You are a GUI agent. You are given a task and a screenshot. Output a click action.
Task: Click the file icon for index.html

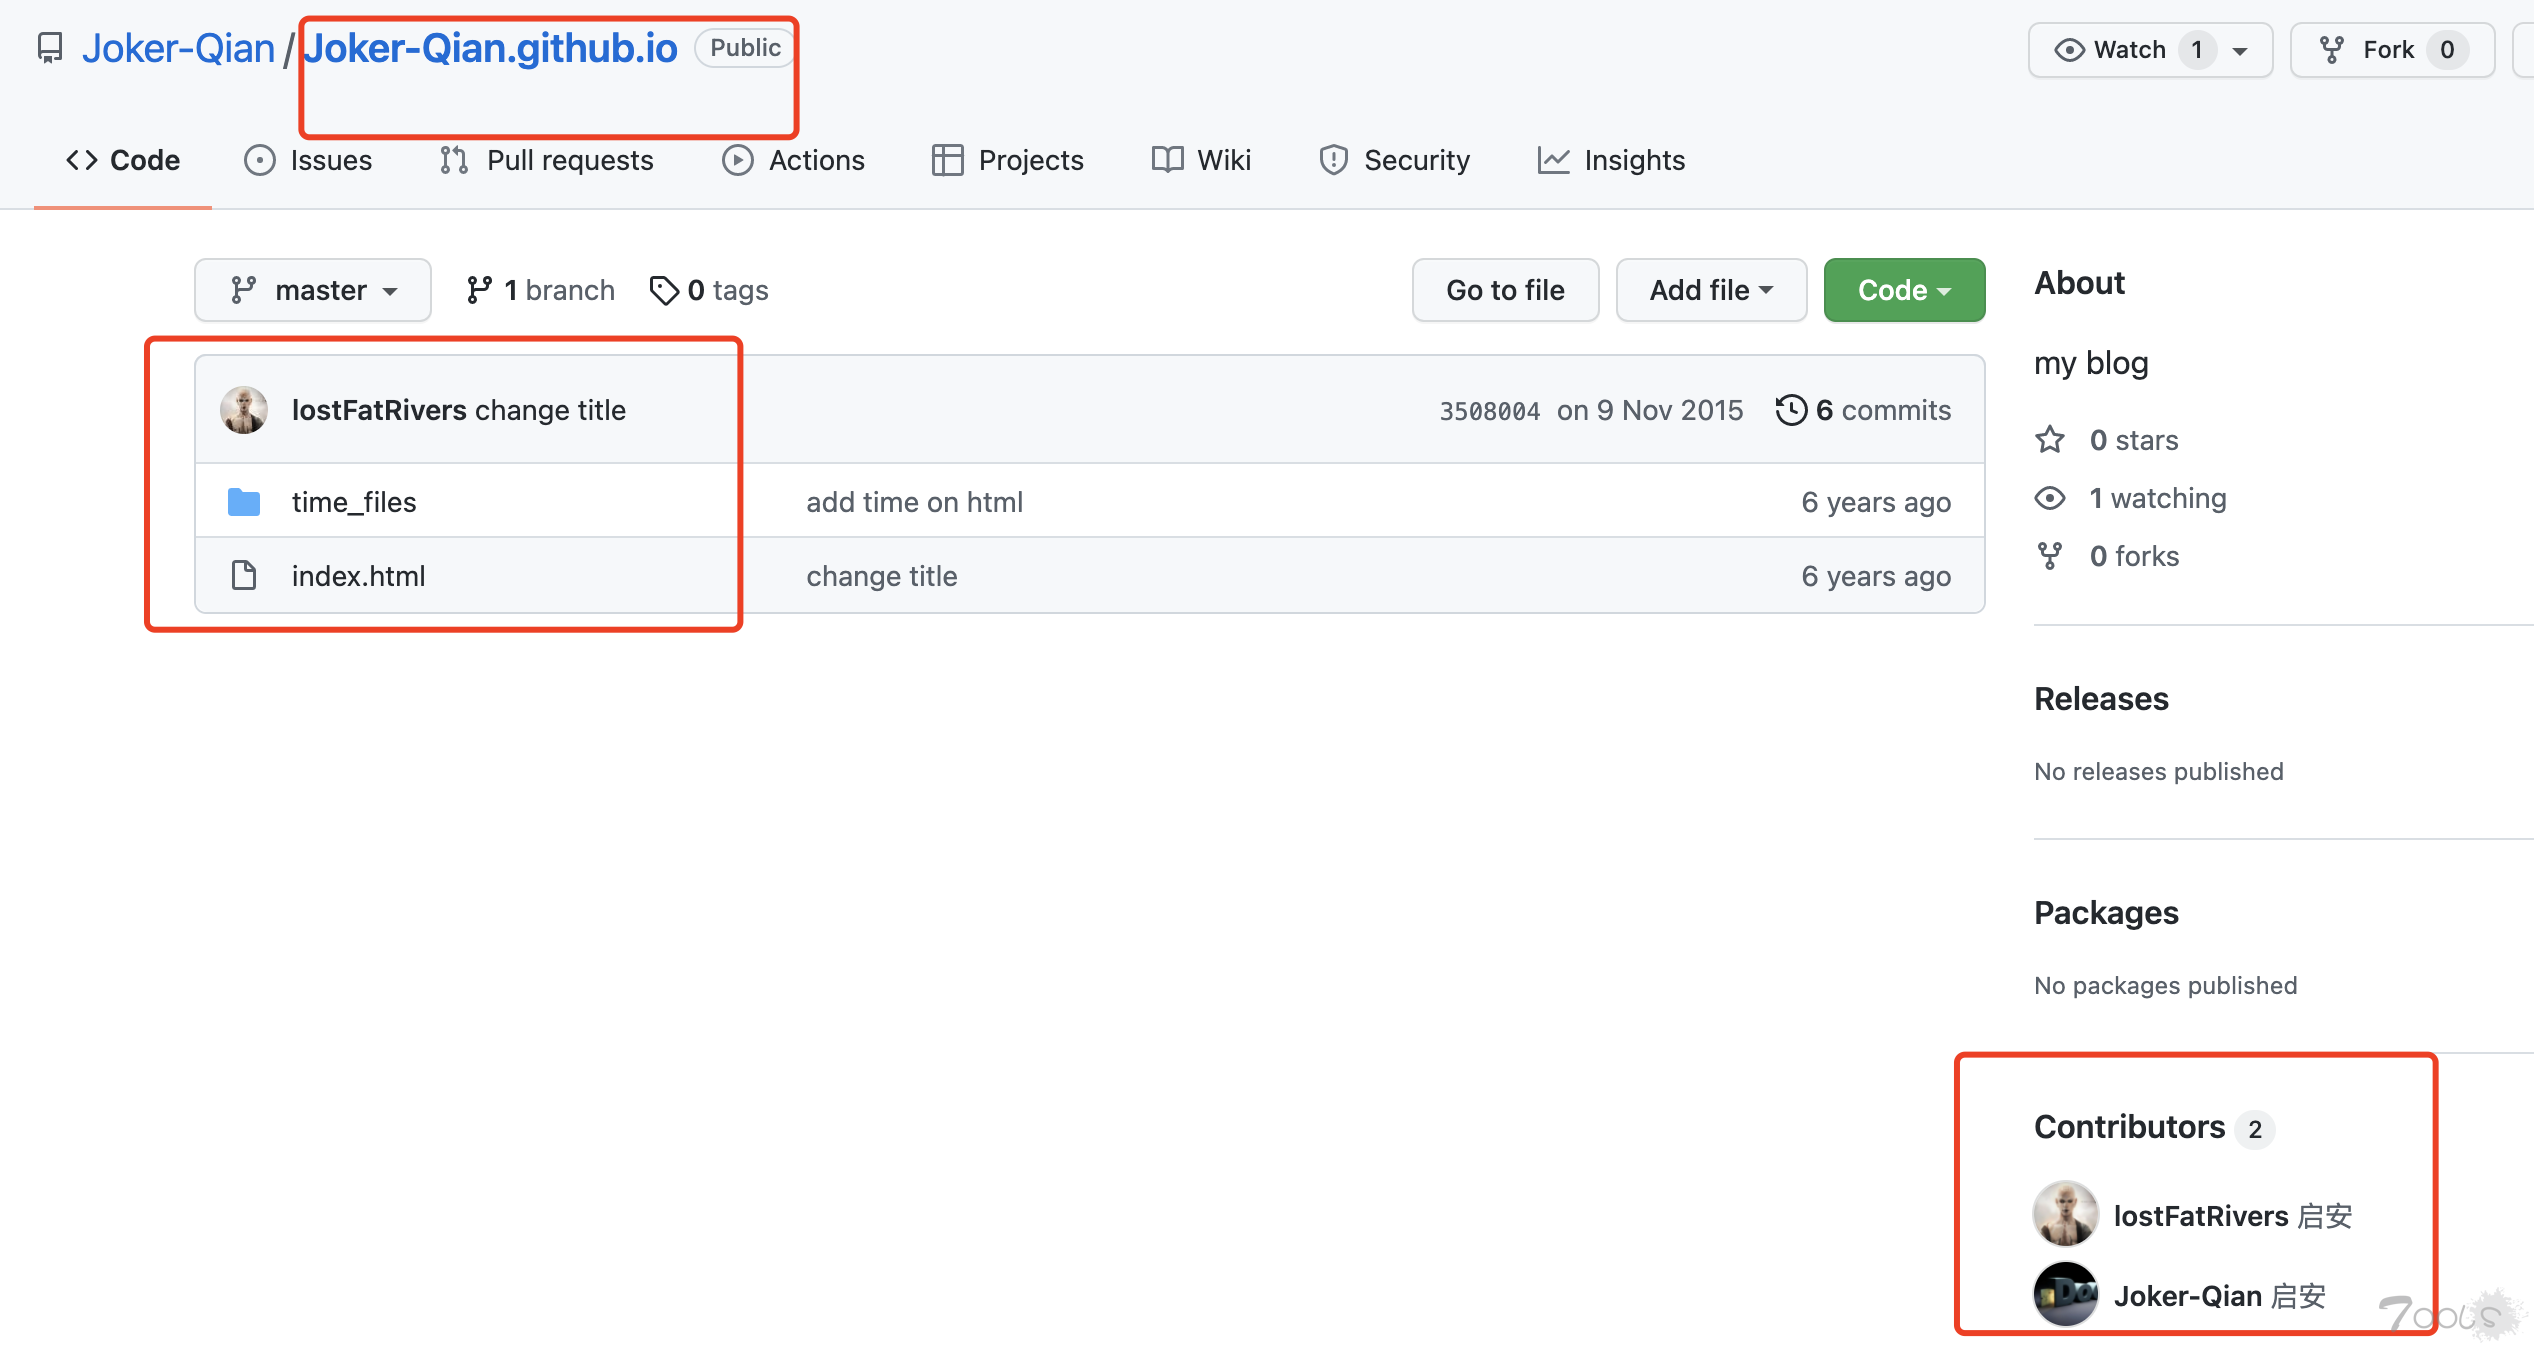click(244, 575)
